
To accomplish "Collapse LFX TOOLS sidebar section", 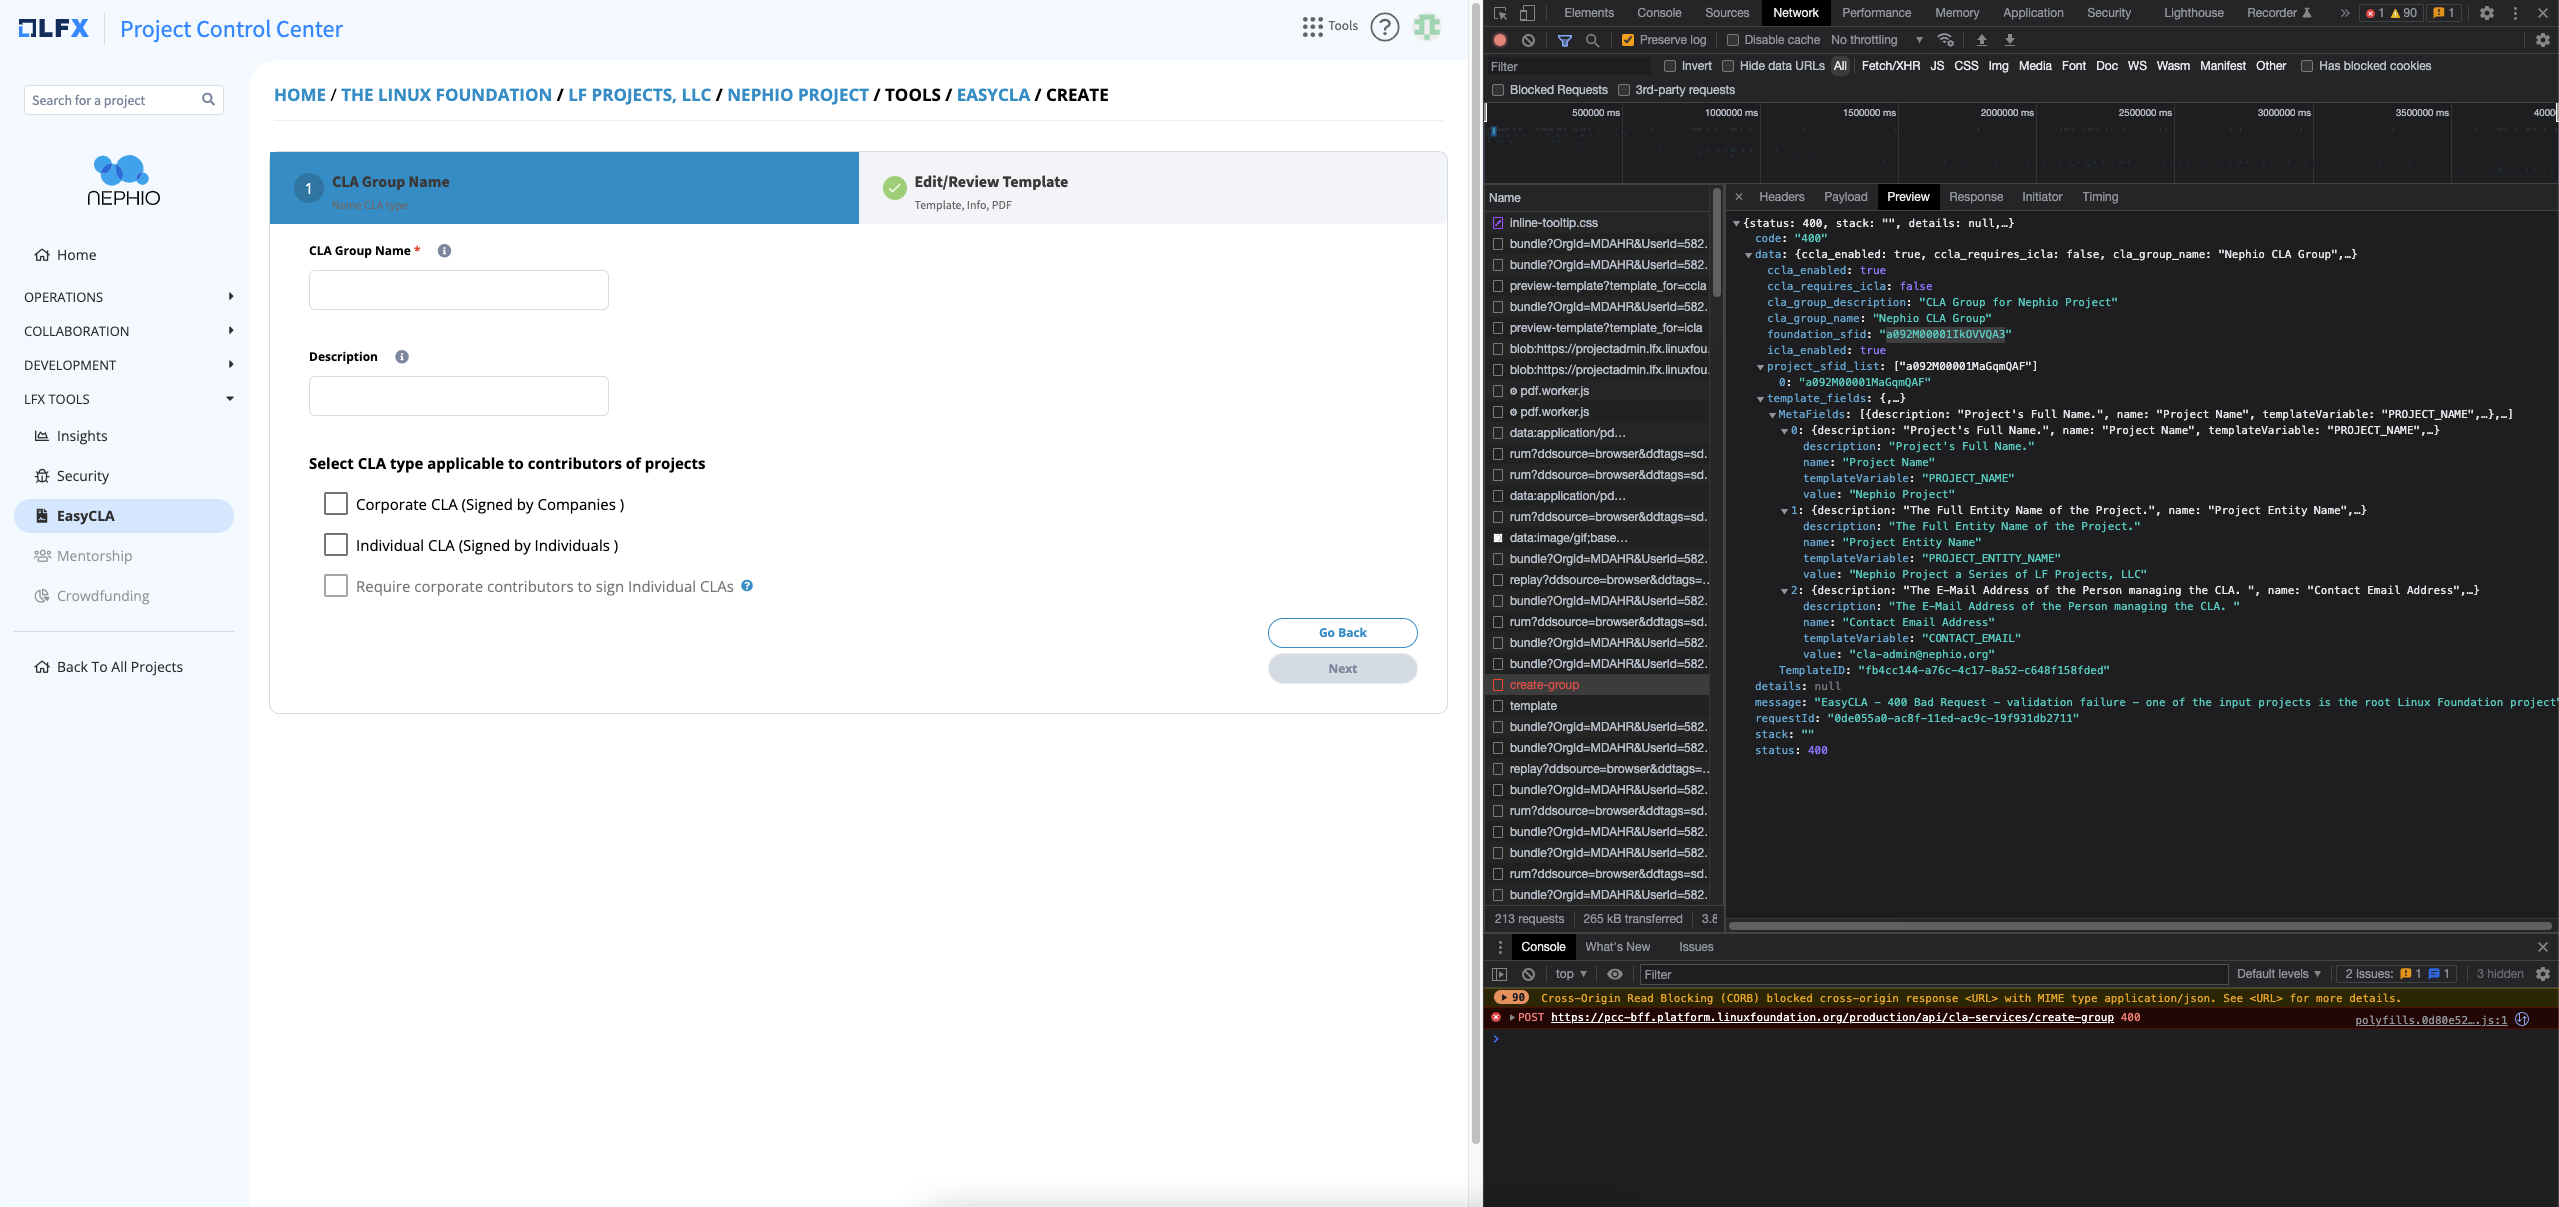I will point(128,399).
